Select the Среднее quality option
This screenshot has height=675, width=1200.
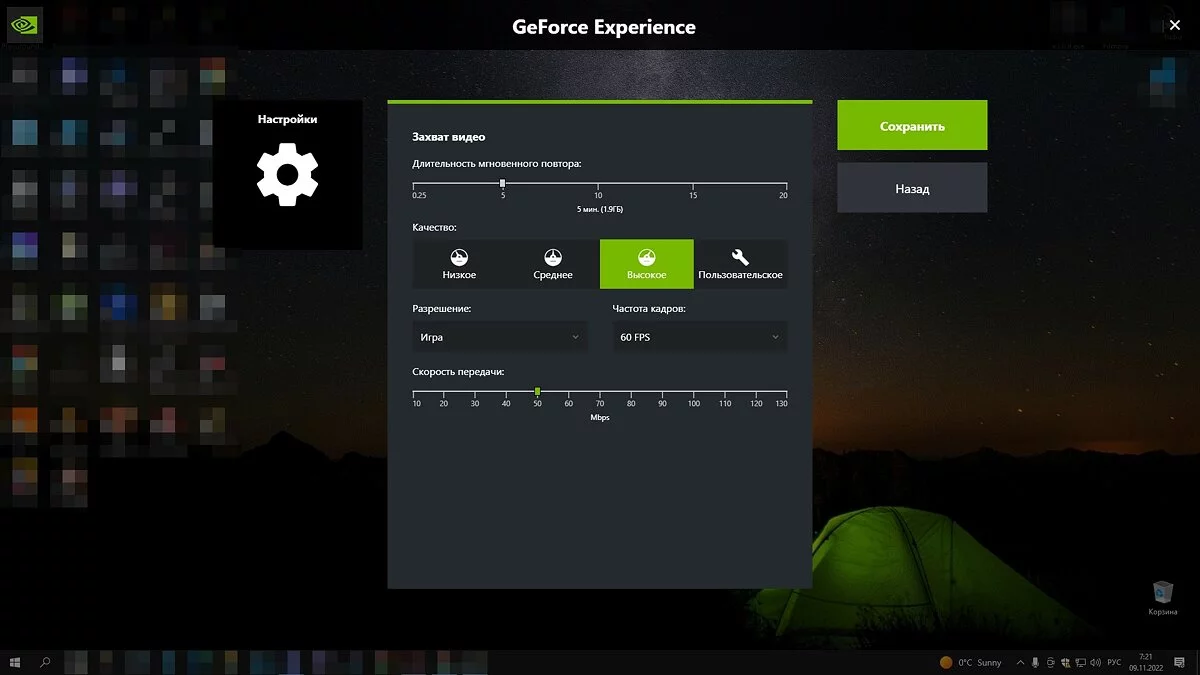[x=553, y=264]
